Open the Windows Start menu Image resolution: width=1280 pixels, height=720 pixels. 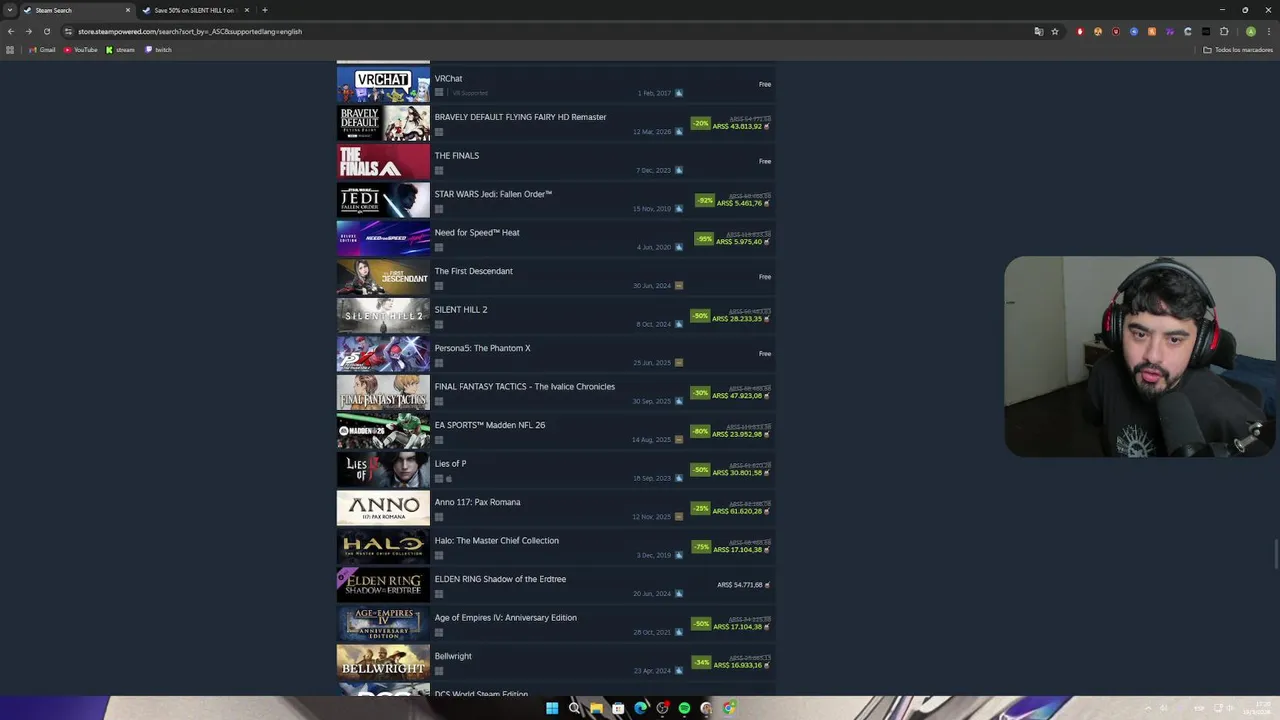click(551, 708)
